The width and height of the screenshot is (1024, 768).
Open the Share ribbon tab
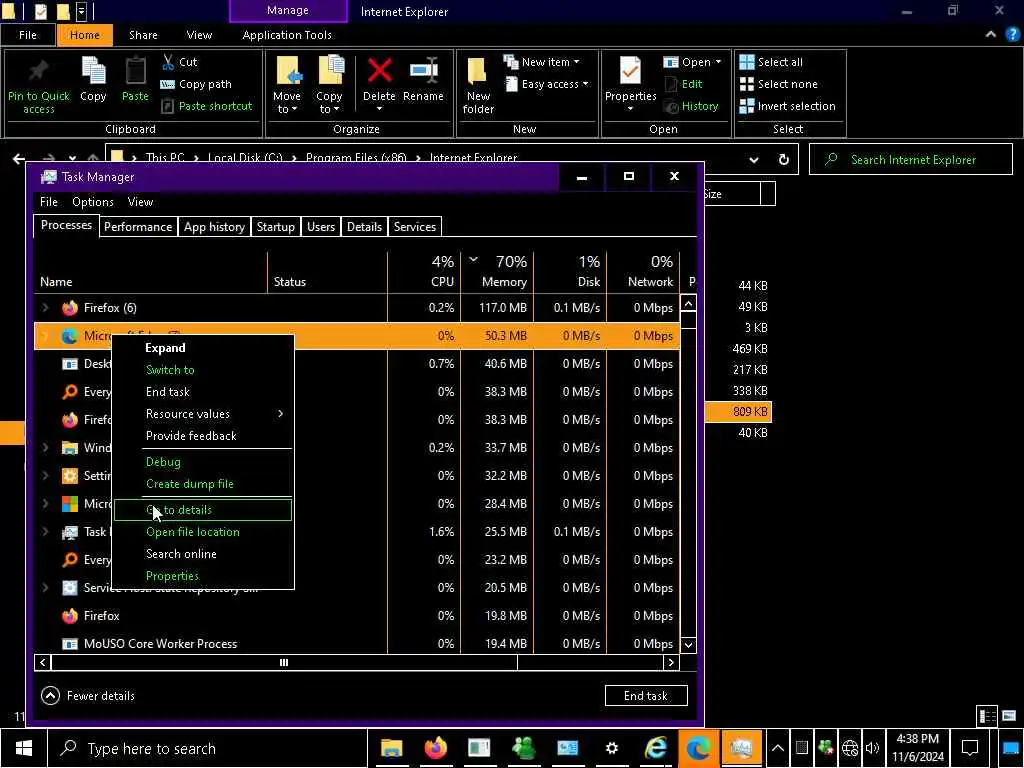143,35
